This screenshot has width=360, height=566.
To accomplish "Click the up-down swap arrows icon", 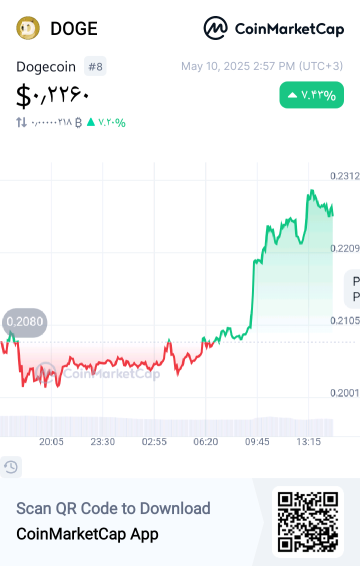I will 21,122.
